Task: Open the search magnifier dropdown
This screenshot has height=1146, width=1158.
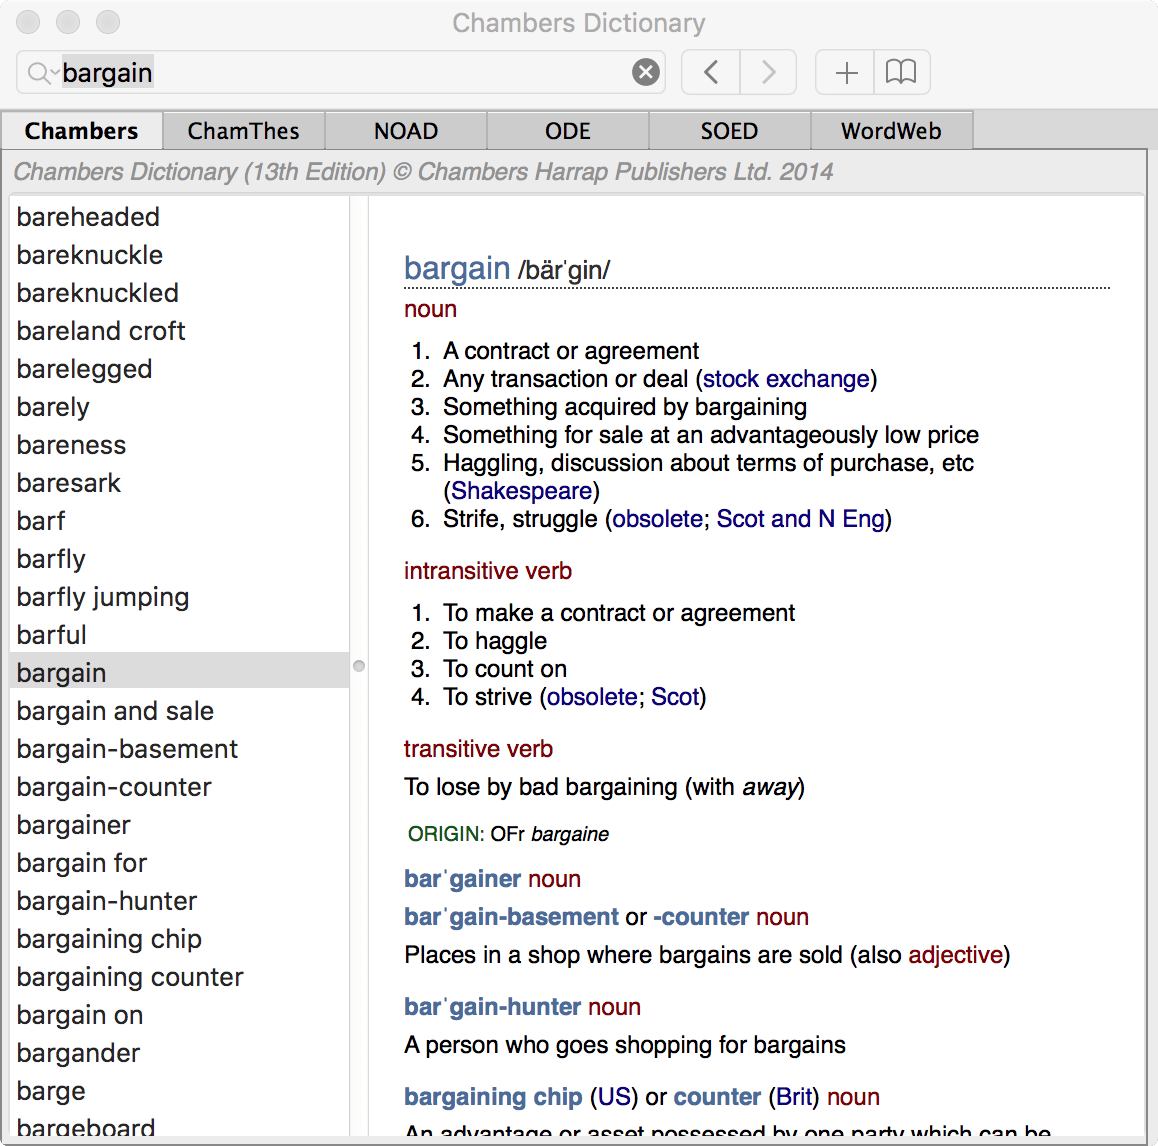Action: point(40,73)
